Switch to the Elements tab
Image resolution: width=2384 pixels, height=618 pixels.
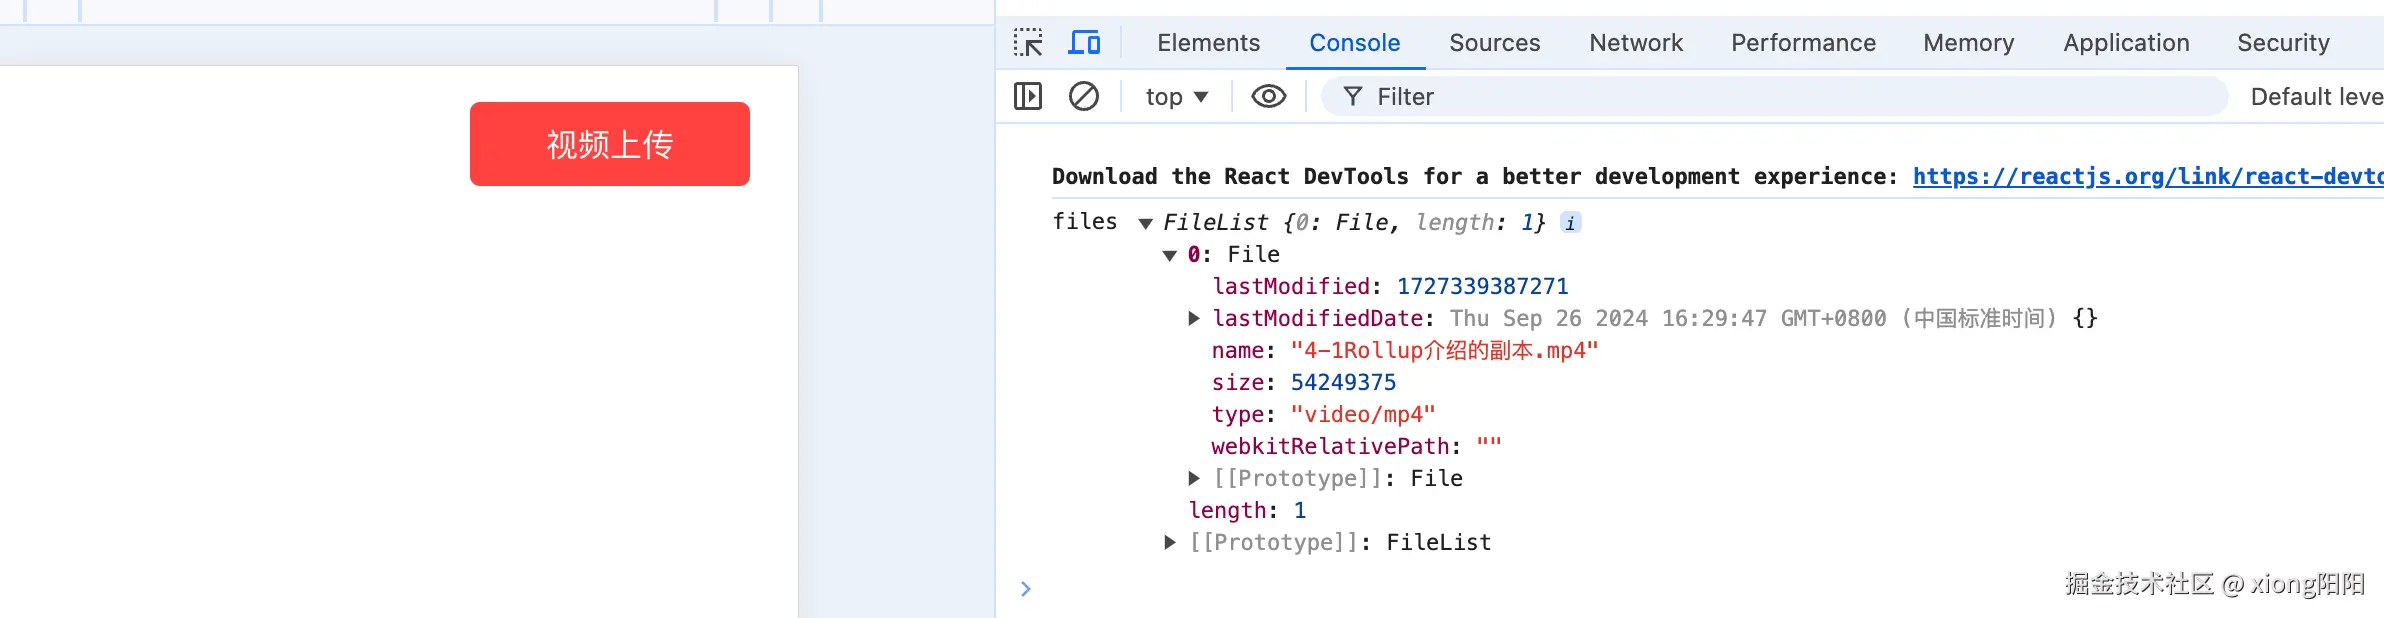[x=1208, y=43]
